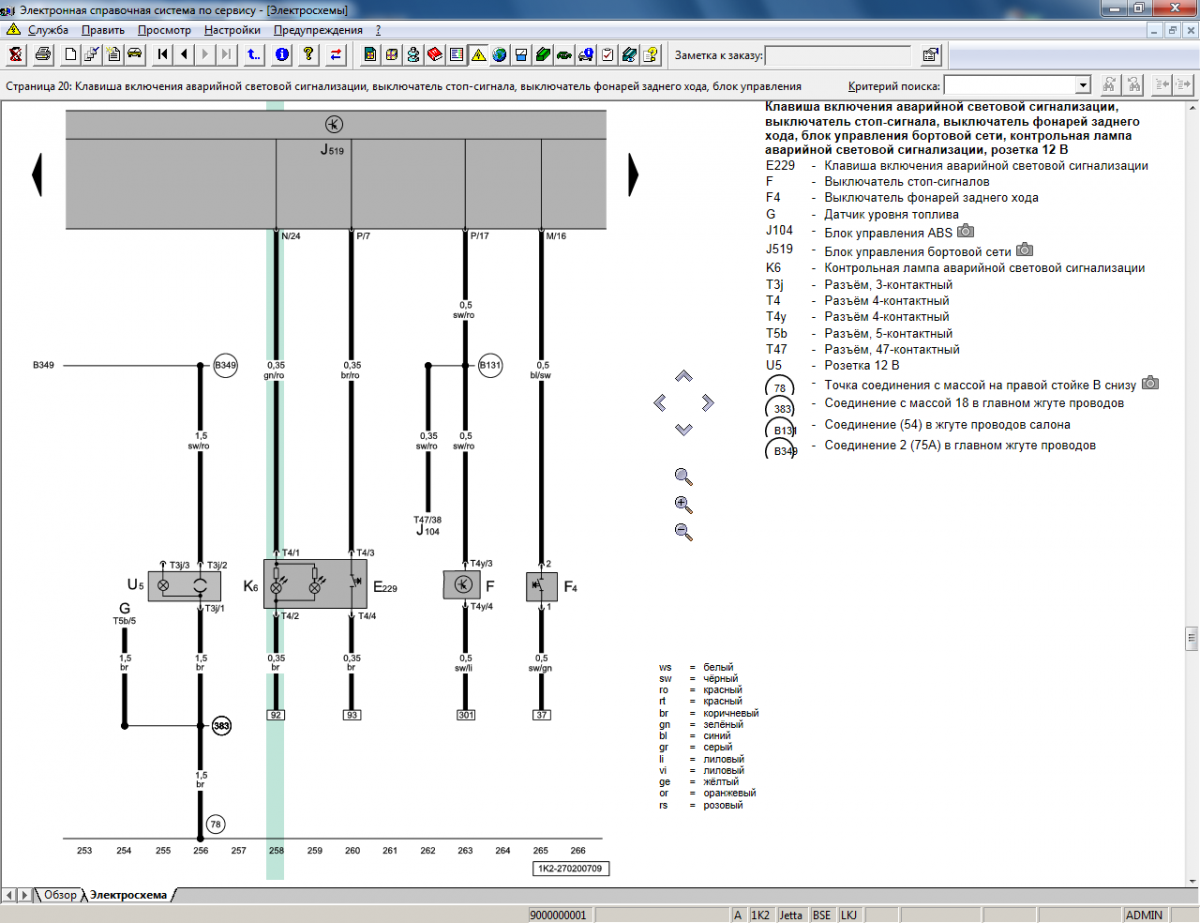Pan the diagram left with arrow

pyautogui.click(x=659, y=402)
